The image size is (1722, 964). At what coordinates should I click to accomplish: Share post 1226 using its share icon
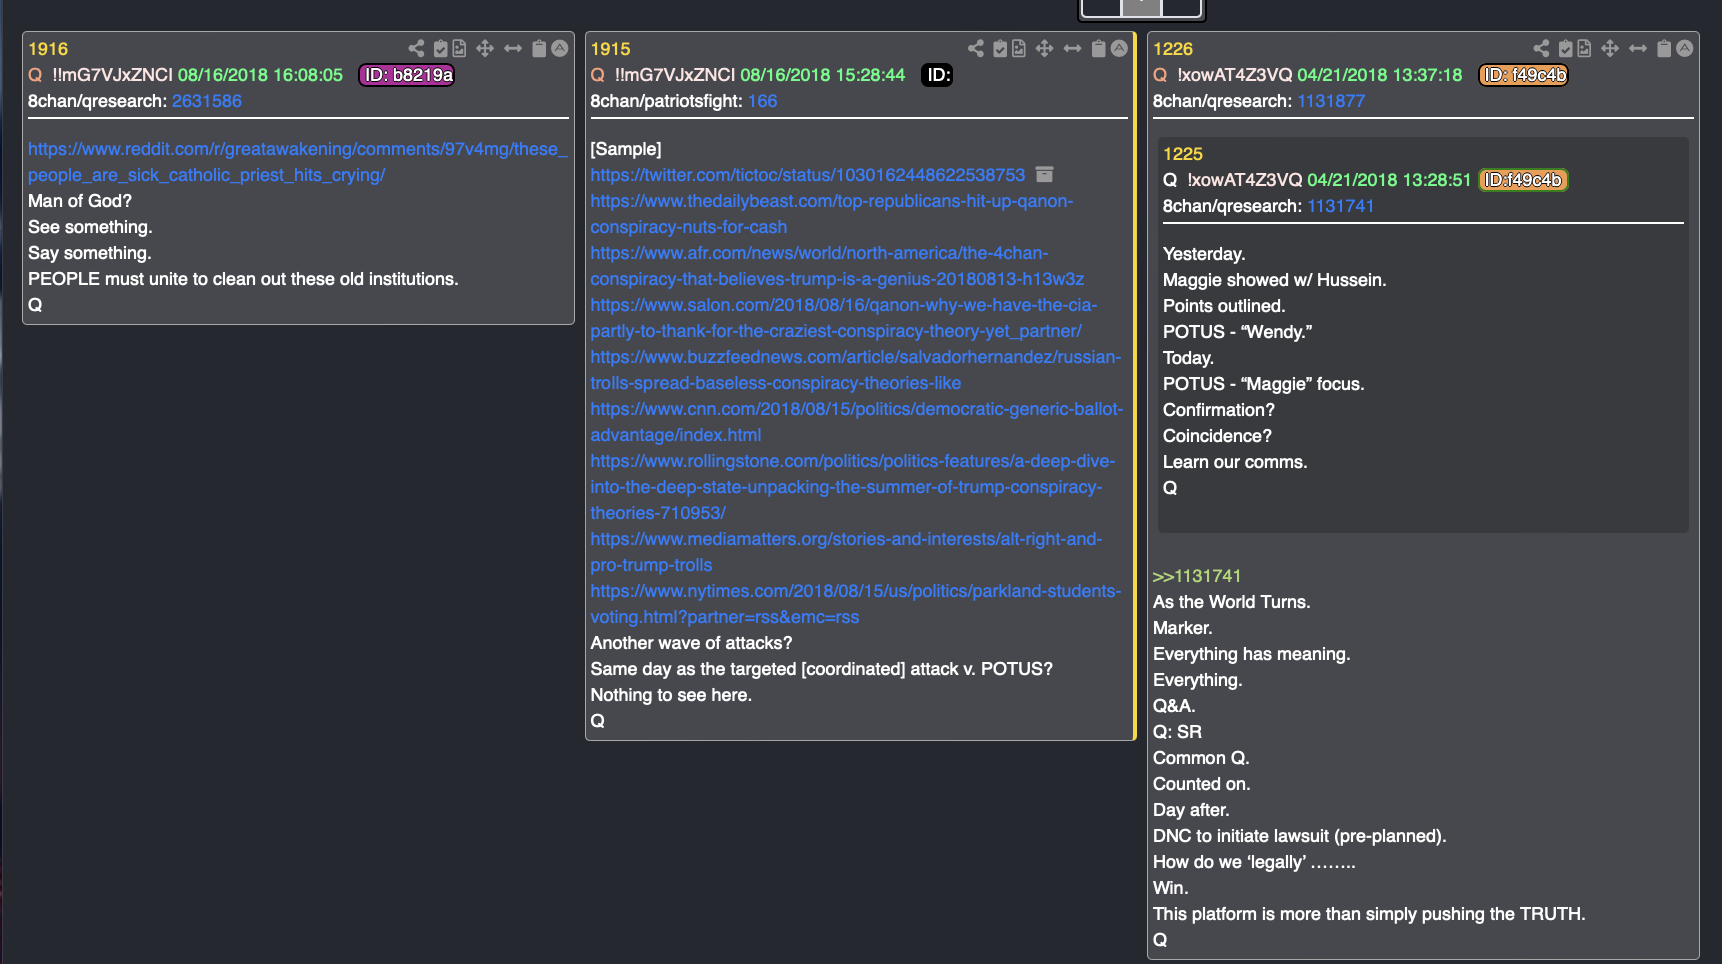coord(1541,48)
